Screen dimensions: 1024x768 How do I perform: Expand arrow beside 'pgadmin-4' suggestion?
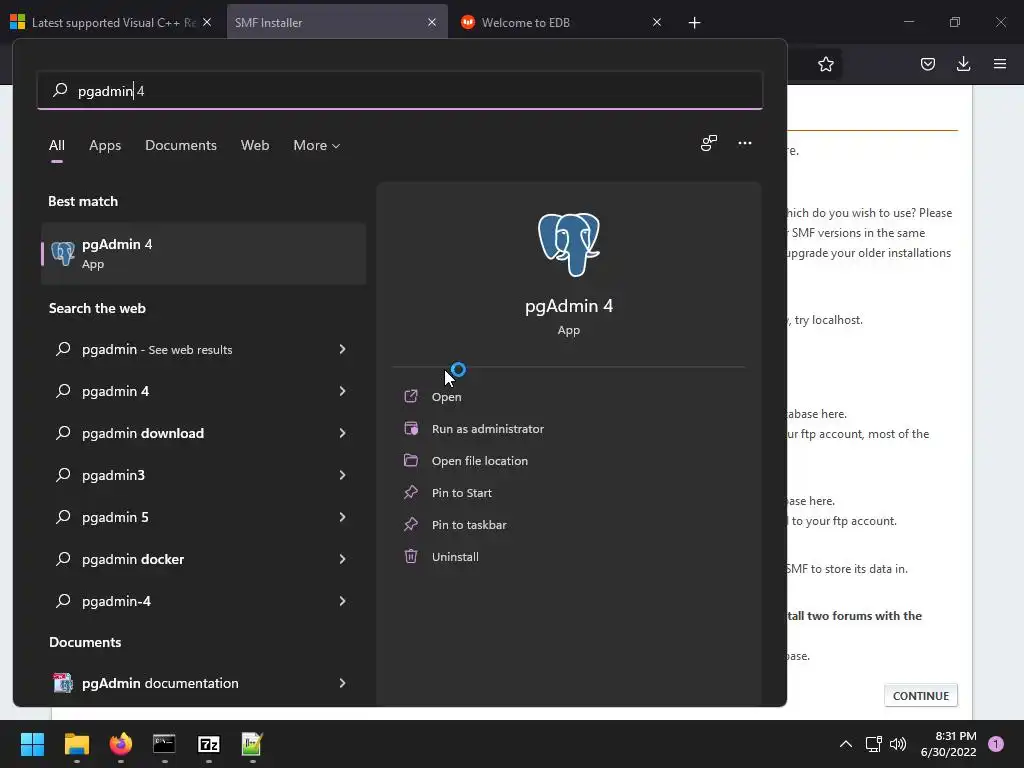[x=342, y=601]
